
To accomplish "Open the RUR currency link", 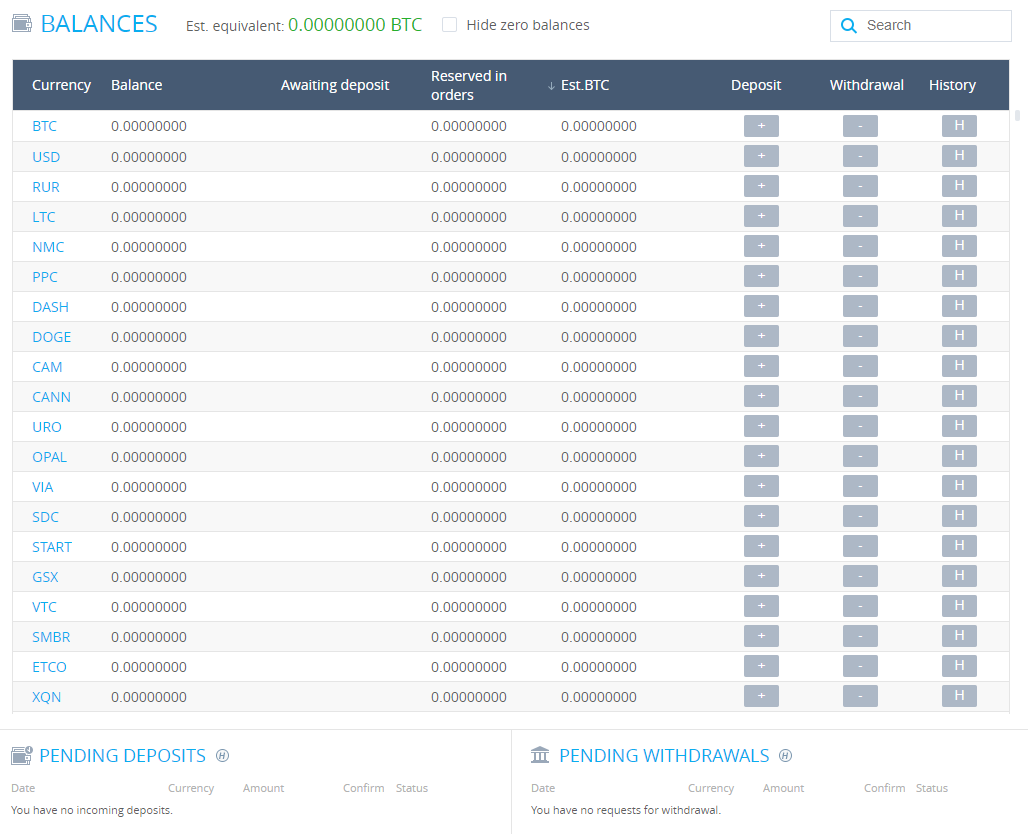I will click(46, 187).
